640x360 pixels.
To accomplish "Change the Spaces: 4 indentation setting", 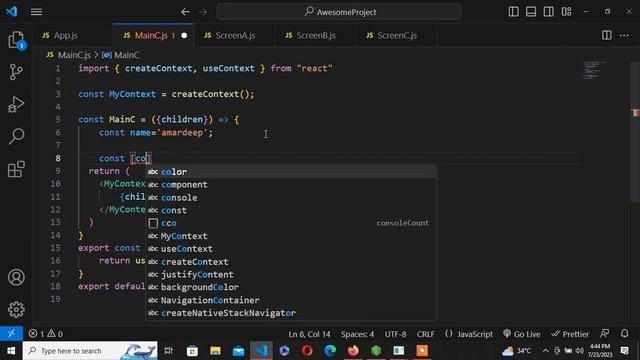I will tap(357, 334).
